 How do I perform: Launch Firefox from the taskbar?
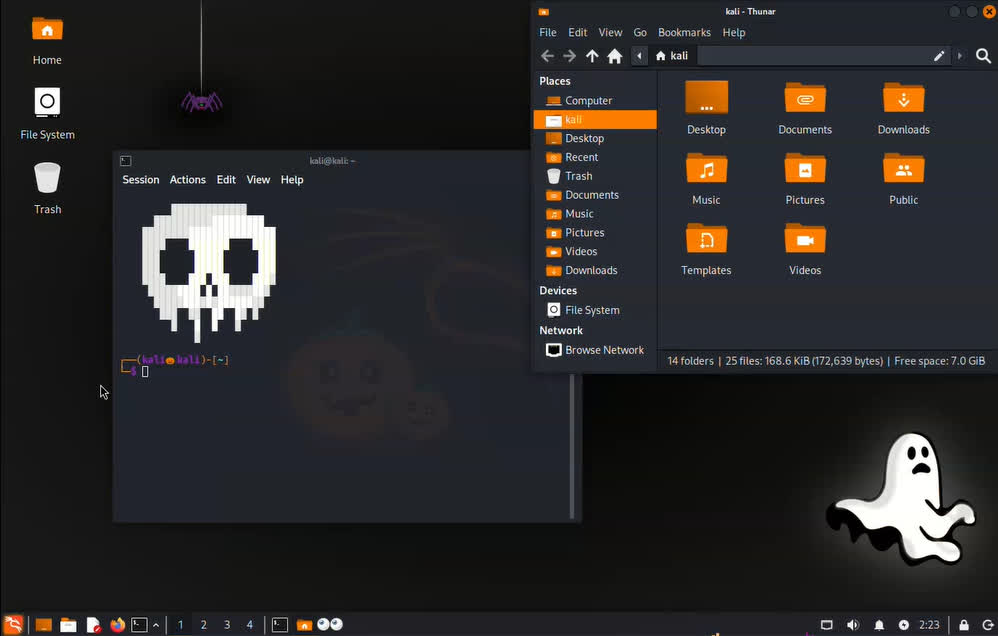[x=117, y=625]
